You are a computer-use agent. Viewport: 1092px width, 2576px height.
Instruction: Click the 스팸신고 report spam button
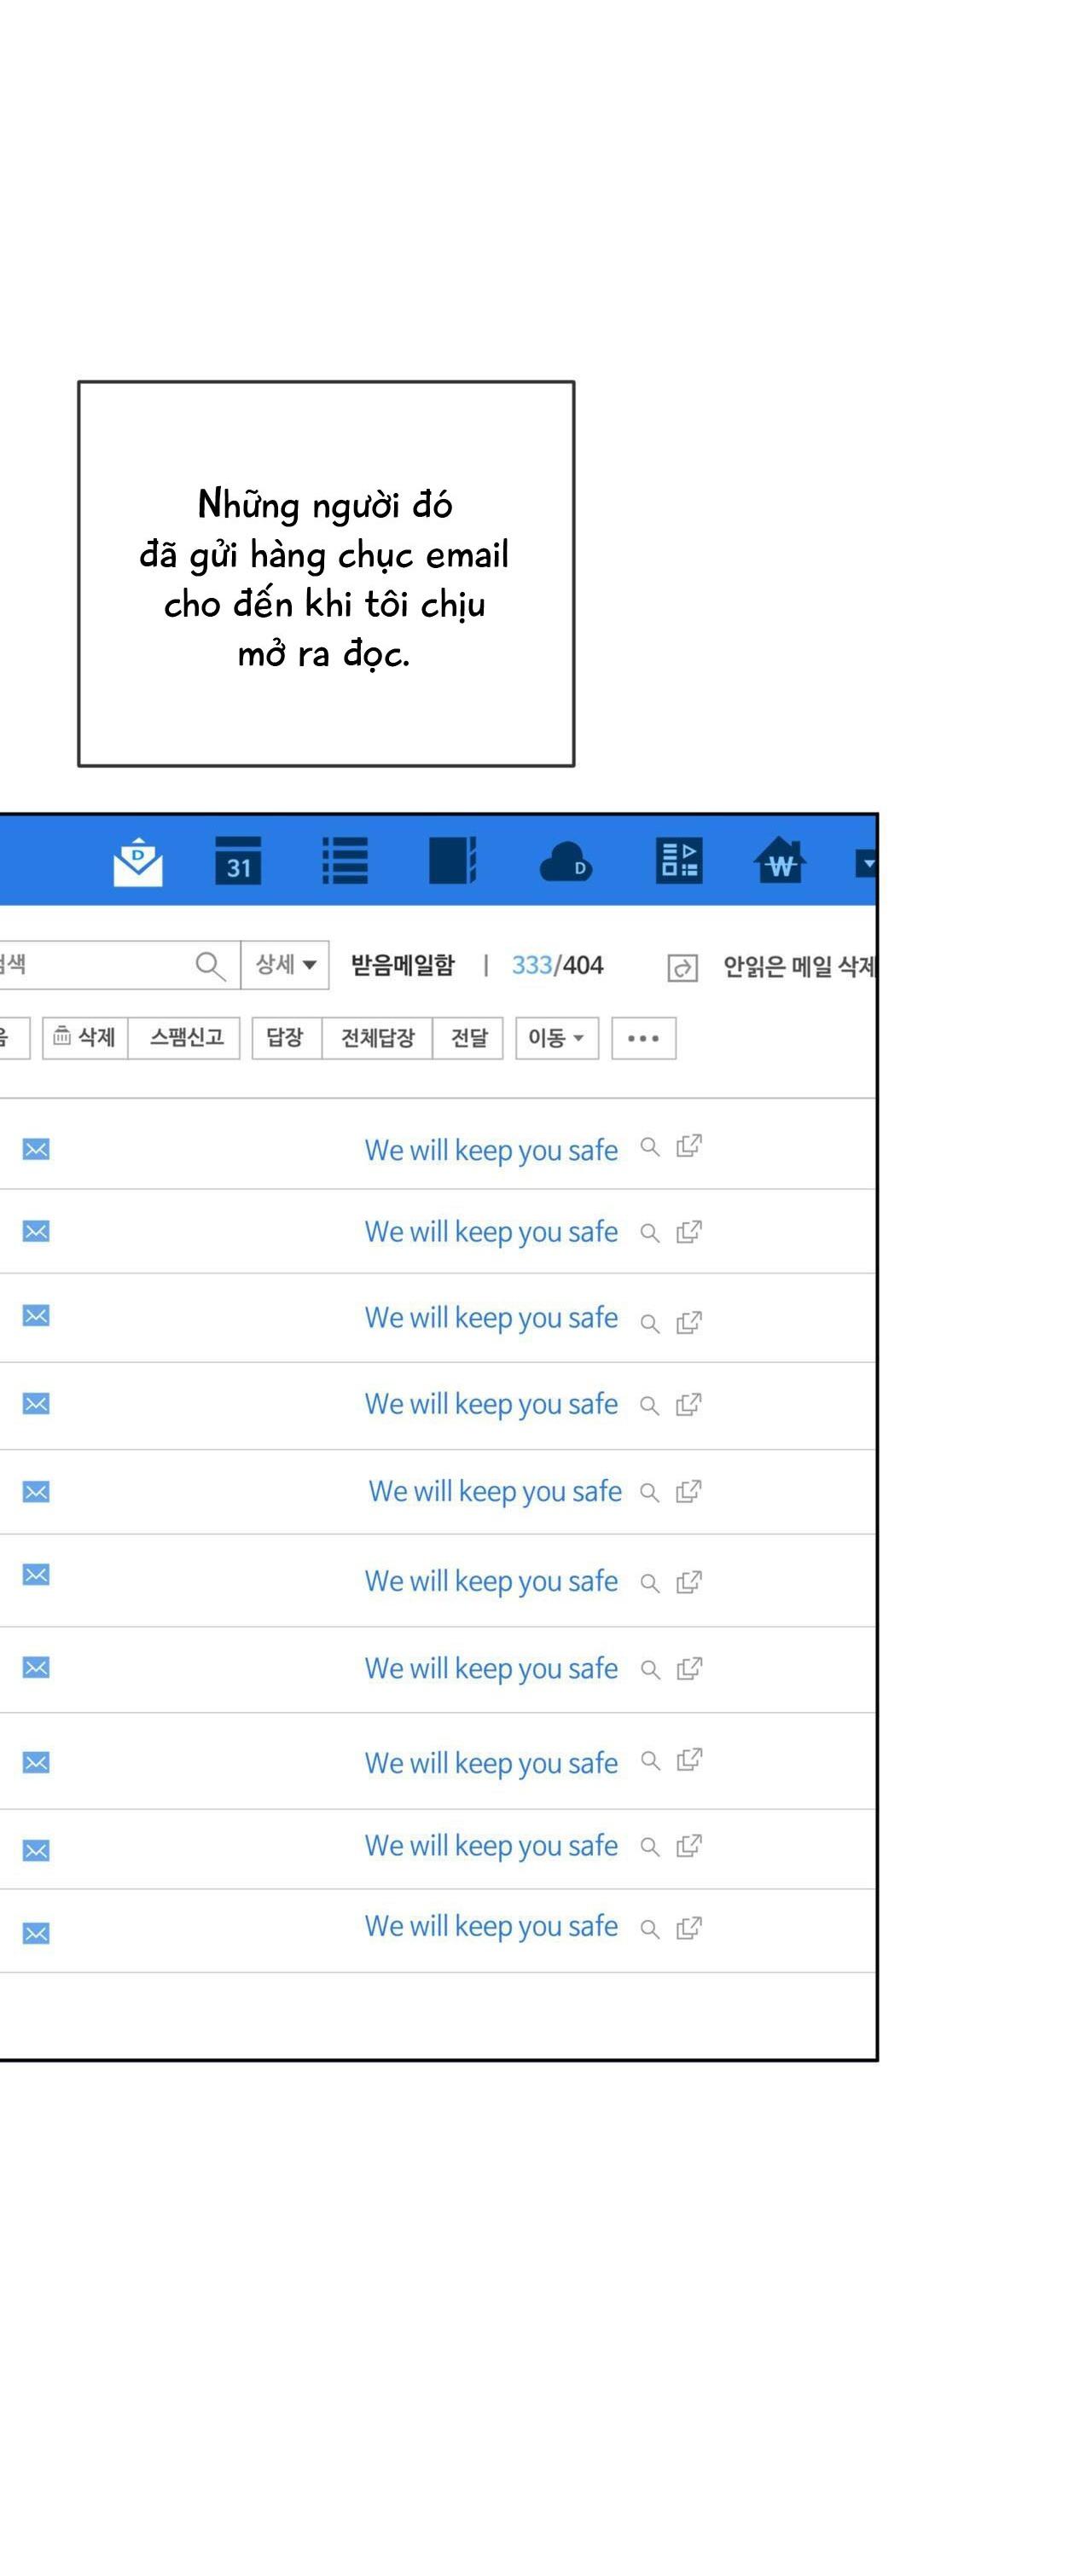(186, 1038)
